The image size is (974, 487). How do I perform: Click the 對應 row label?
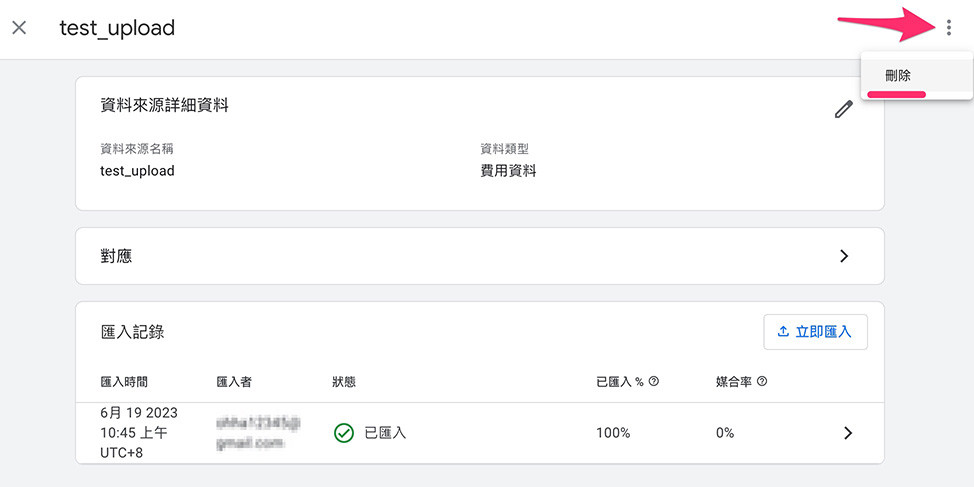117,256
